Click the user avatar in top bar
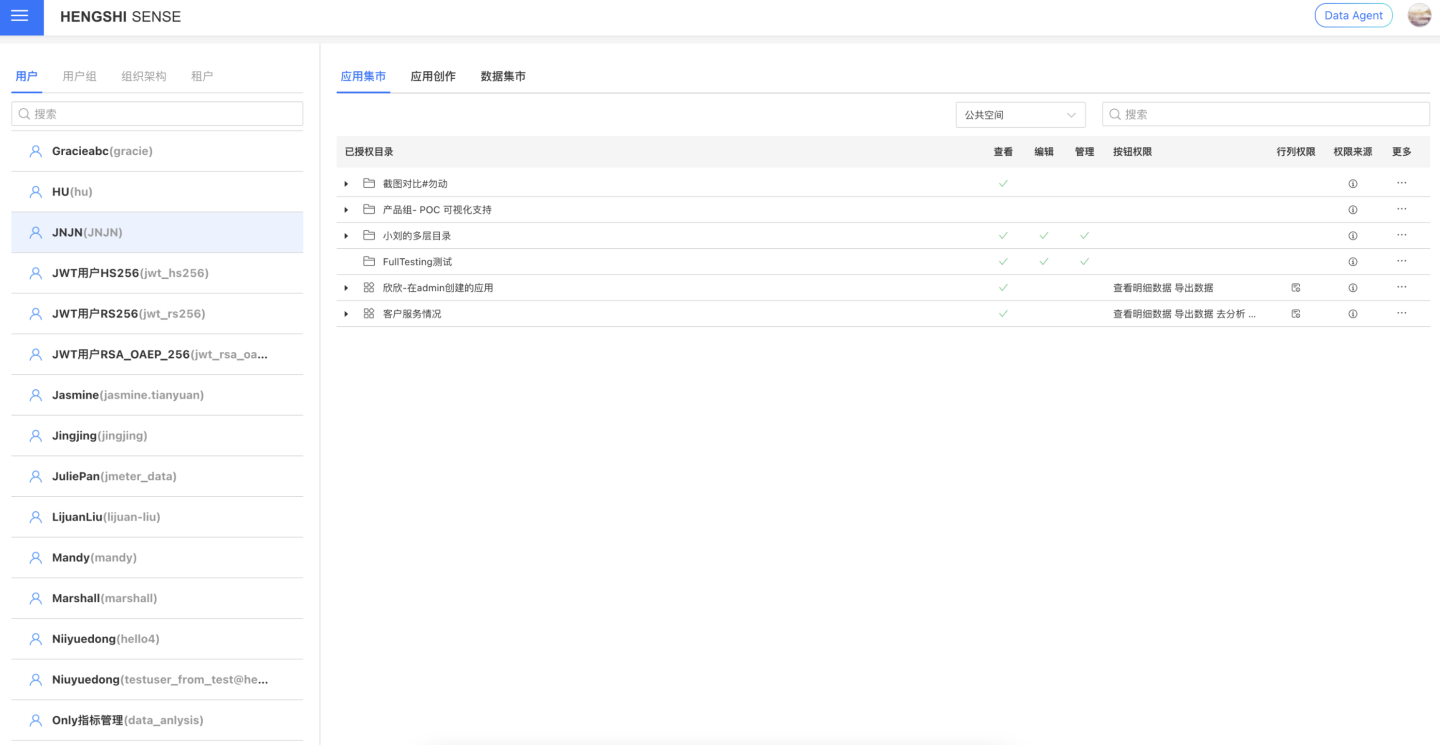This screenshot has height=745, width=1440. tap(1419, 15)
